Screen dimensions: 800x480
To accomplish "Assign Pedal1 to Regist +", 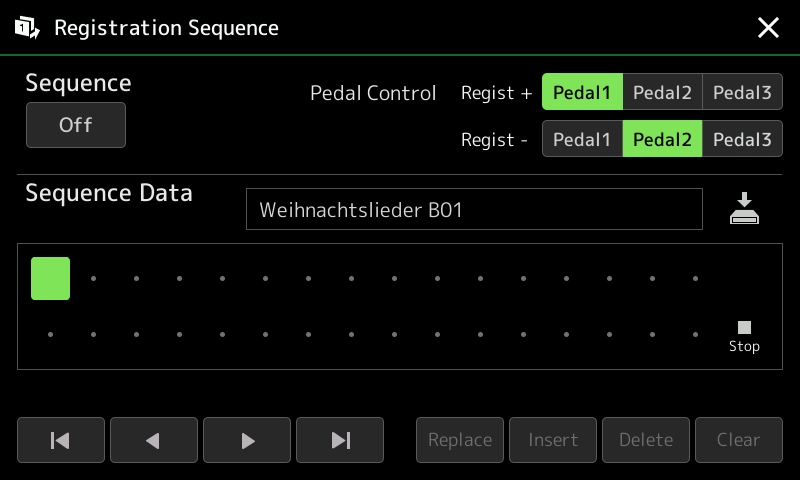I will click(x=582, y=92).
